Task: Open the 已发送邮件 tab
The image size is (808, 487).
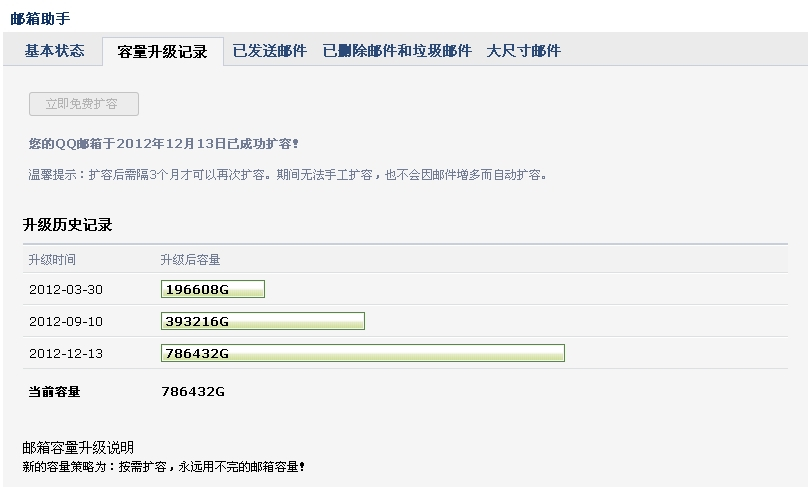Action: (269, 51)
